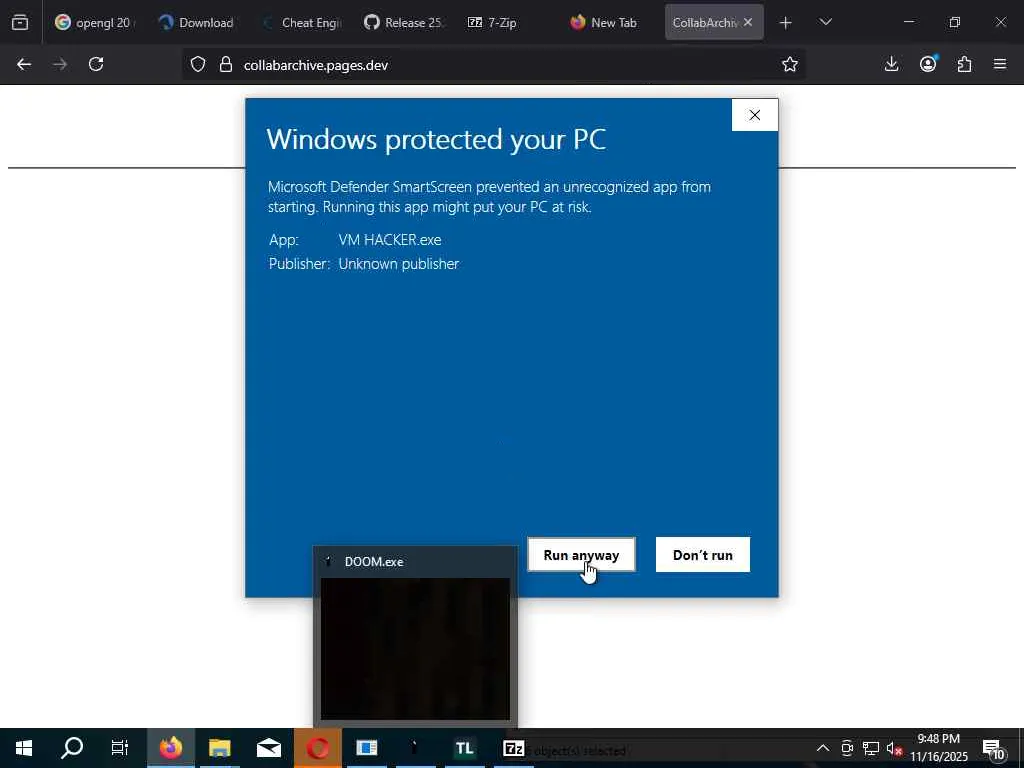
Task: Click the Firefox taskbar icon
Action: coord(170,748)
